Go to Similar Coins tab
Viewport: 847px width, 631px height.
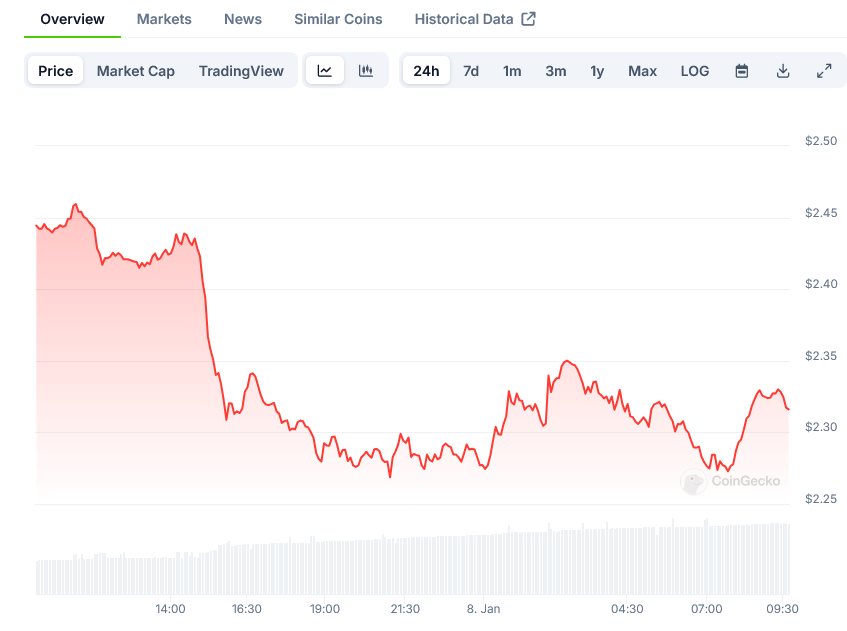coord(338,19)
